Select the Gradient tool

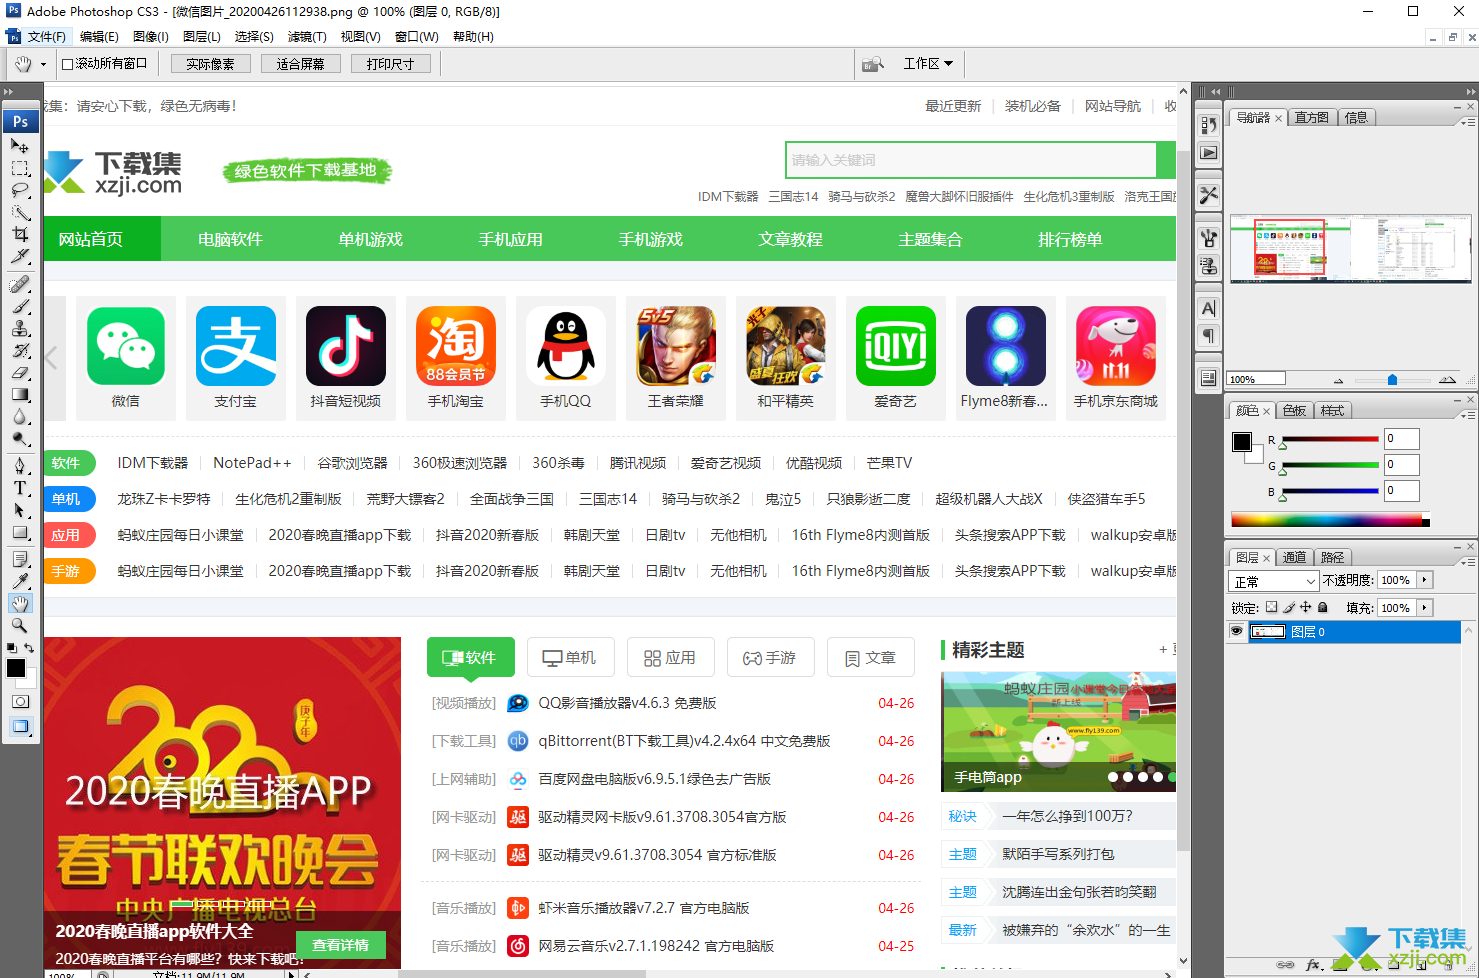20,395
